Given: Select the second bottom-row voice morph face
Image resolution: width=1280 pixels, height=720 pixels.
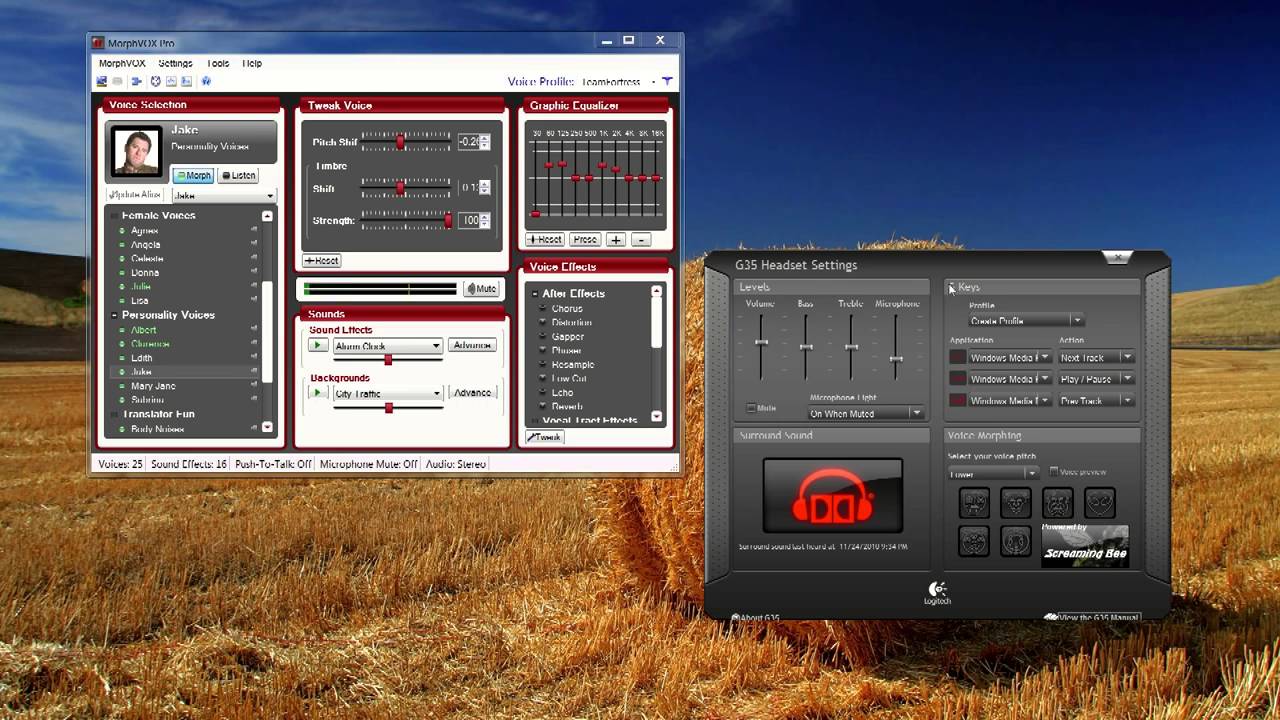Looking at the screenshot, I should coord(1016,541).
